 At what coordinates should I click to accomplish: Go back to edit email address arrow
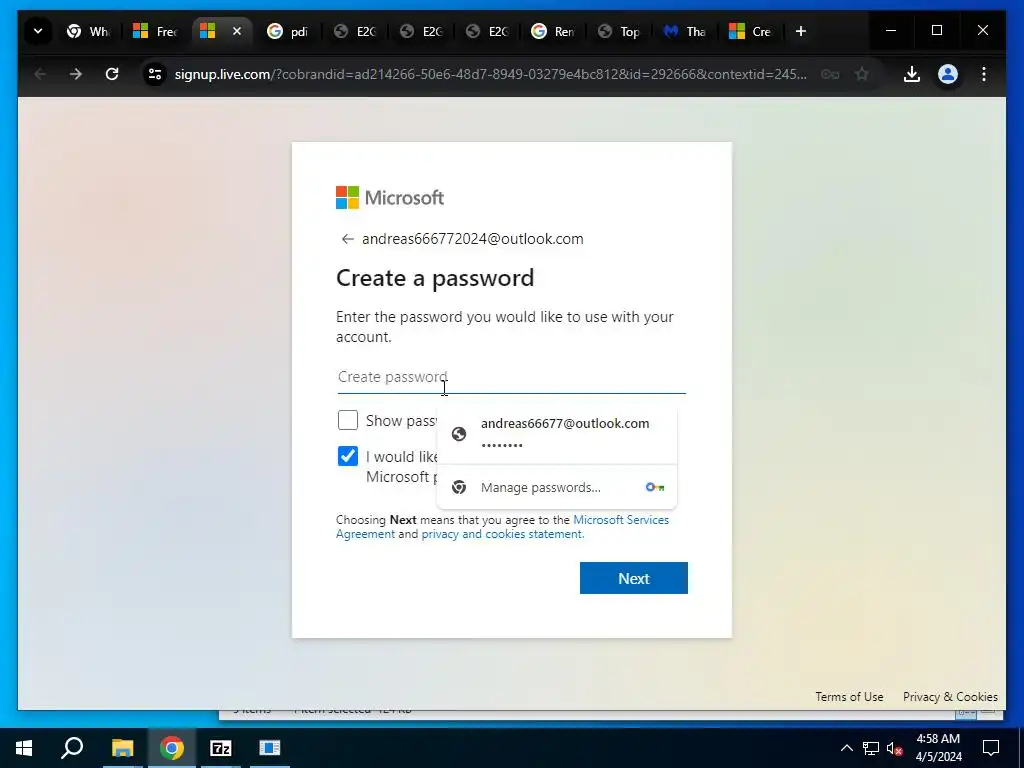coord(347,239)
